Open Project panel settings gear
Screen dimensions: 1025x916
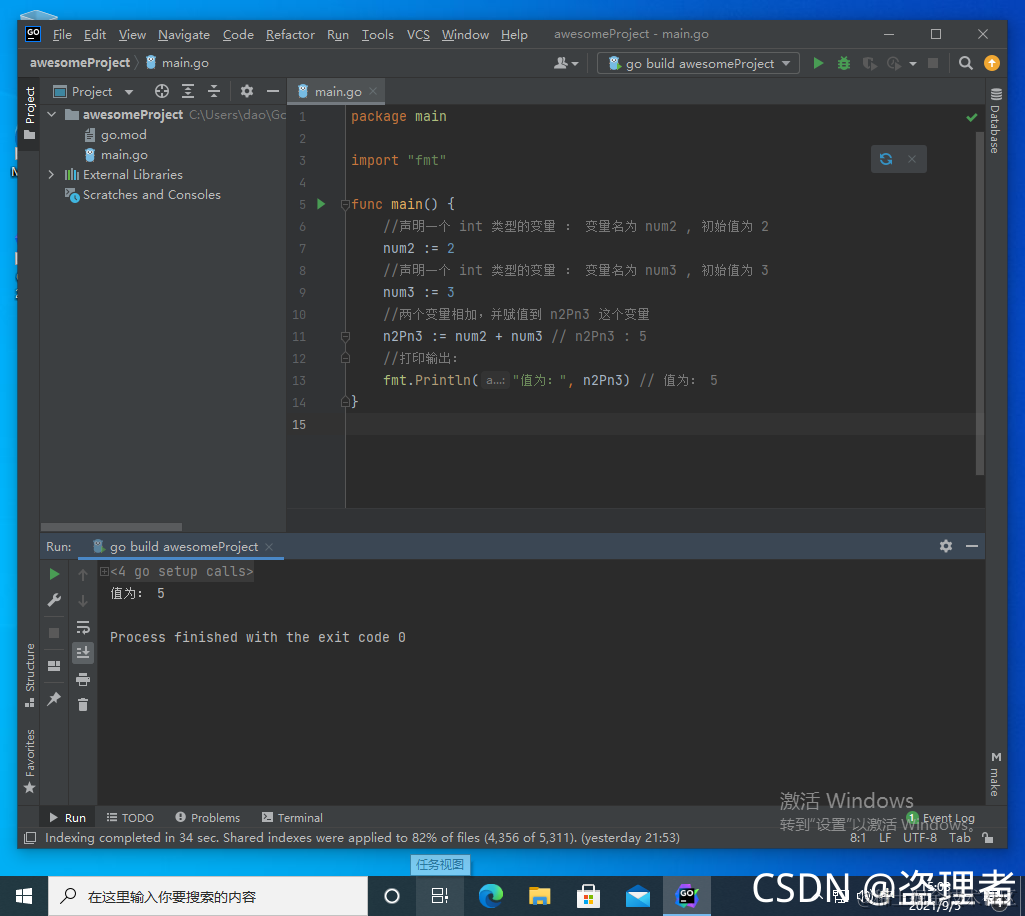246,92
